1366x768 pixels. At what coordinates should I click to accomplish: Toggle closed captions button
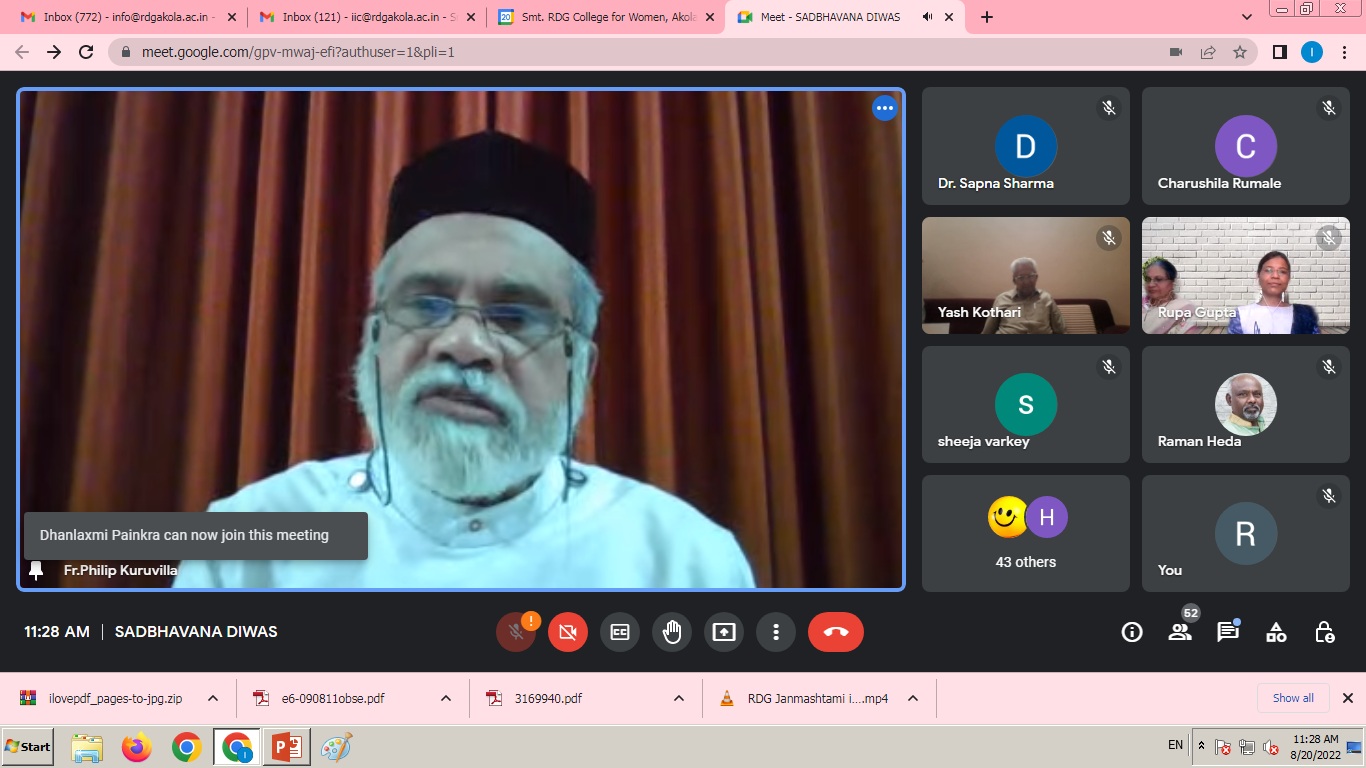click(620, 632)
